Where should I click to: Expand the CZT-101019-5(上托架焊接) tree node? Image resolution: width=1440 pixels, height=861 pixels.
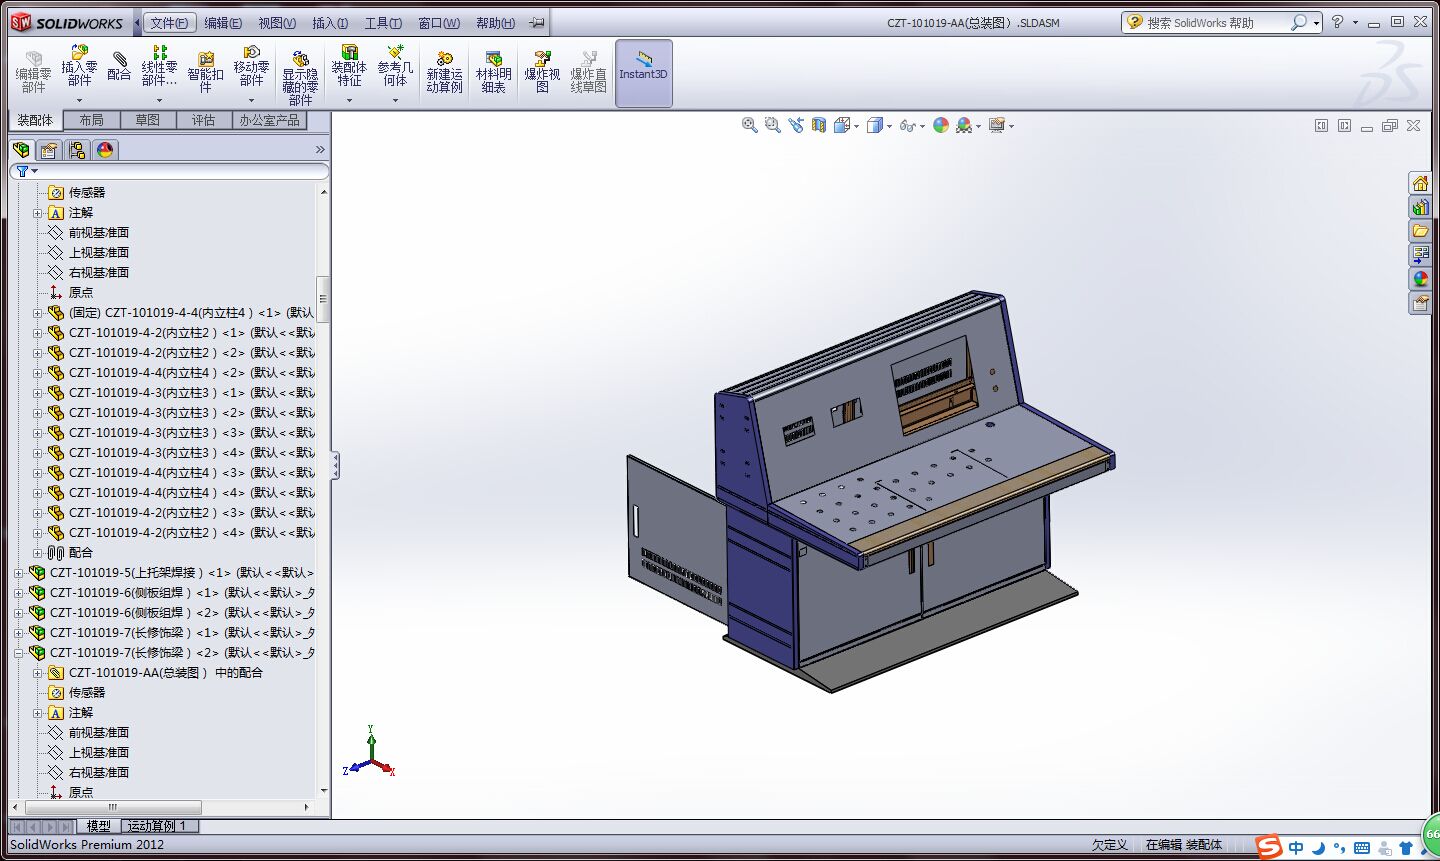tap(19, 573)
